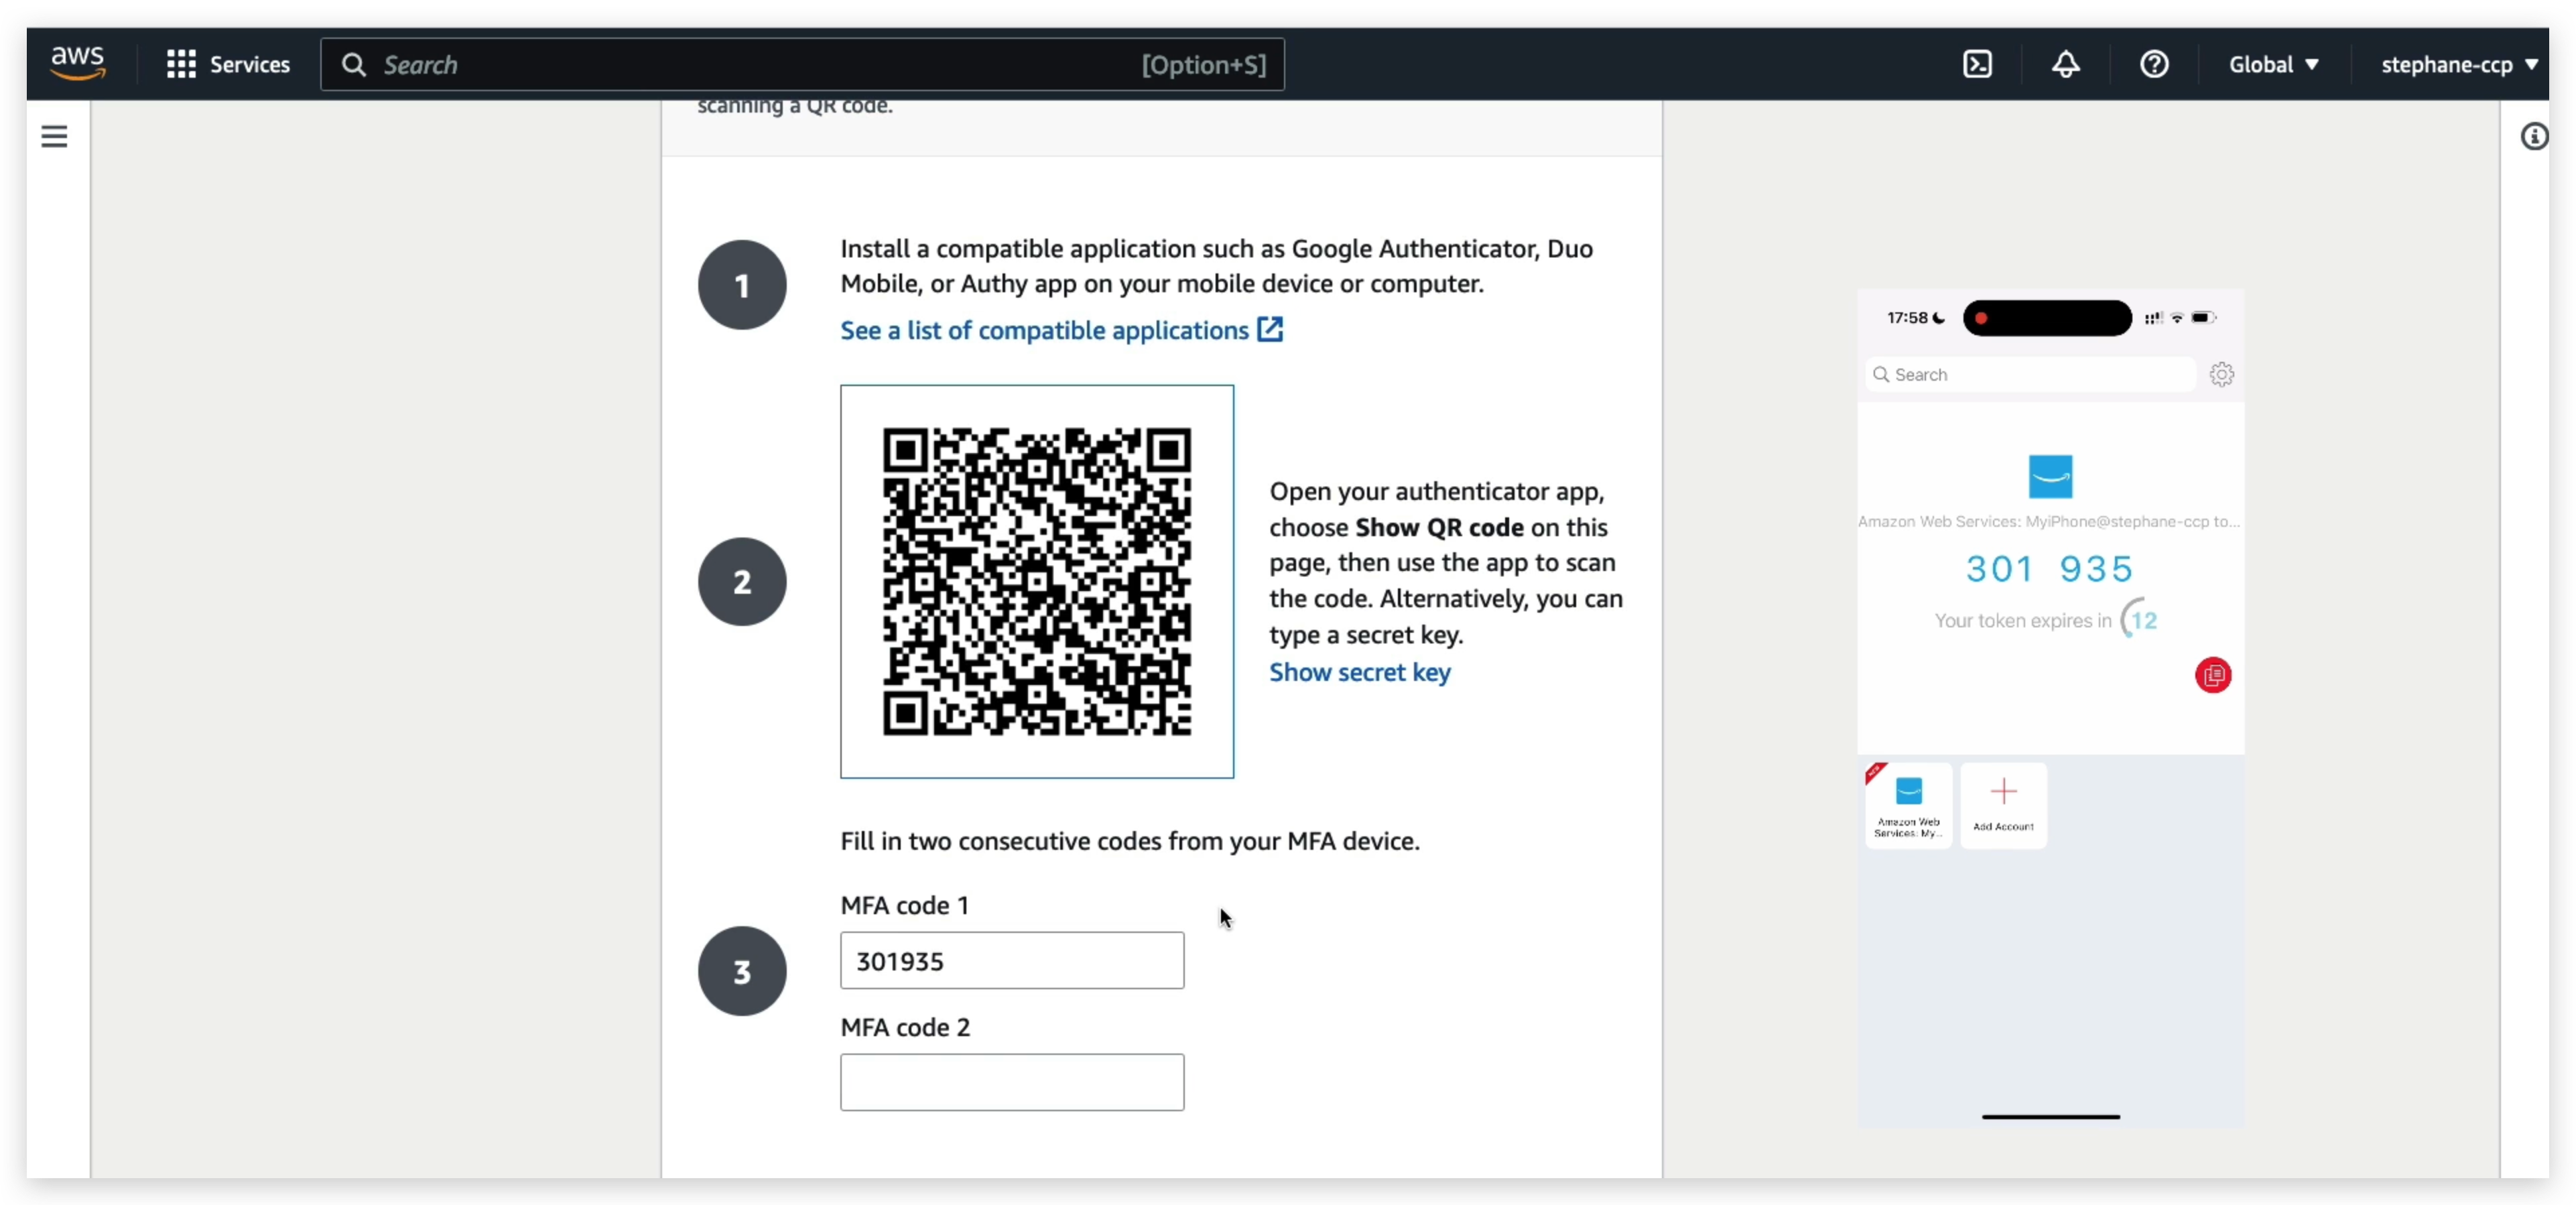
Task: Open the Help question mark icon
Action: (x=2155, y=64)
